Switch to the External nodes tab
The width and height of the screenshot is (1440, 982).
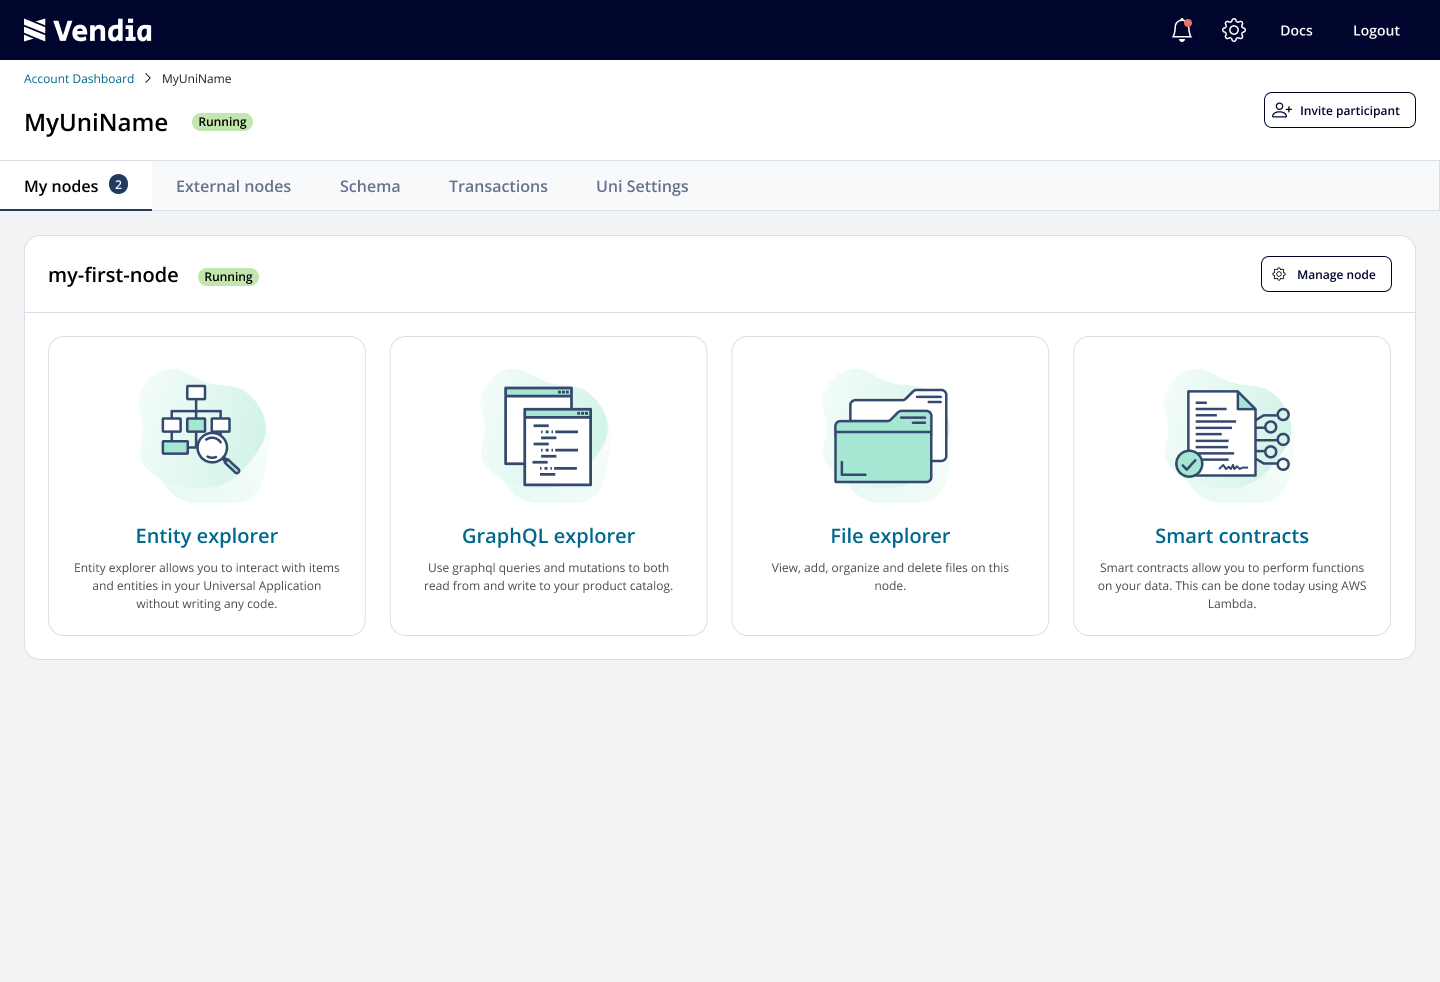(x=233, y=186)
